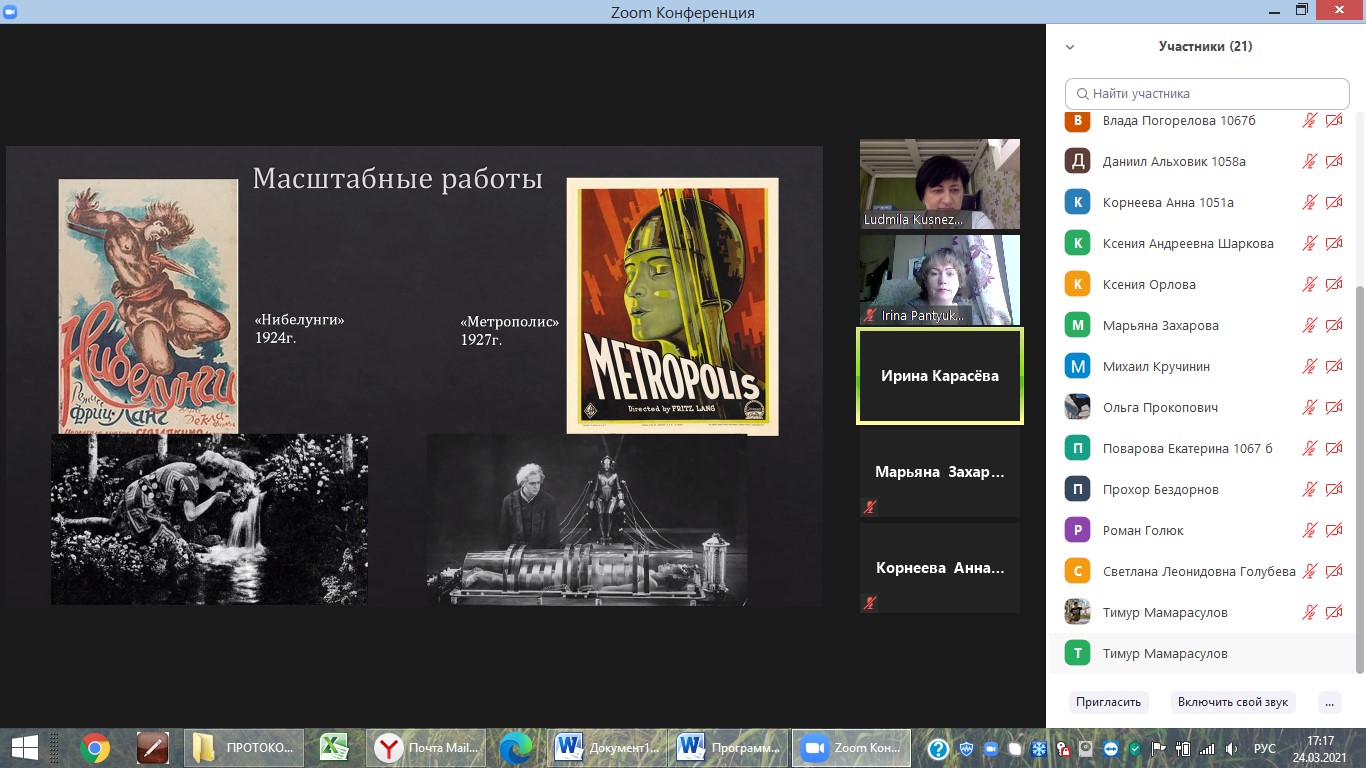1366x768 pixels.
Task: Select Ludmila Kusnez video thumbnail
Action: click(940, 184)
